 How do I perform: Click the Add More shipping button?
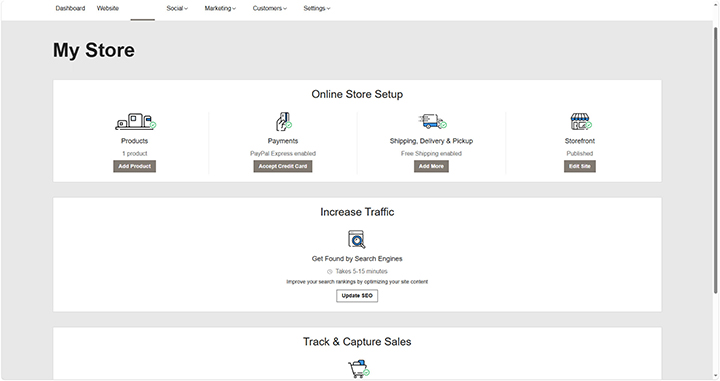[431, 166]
